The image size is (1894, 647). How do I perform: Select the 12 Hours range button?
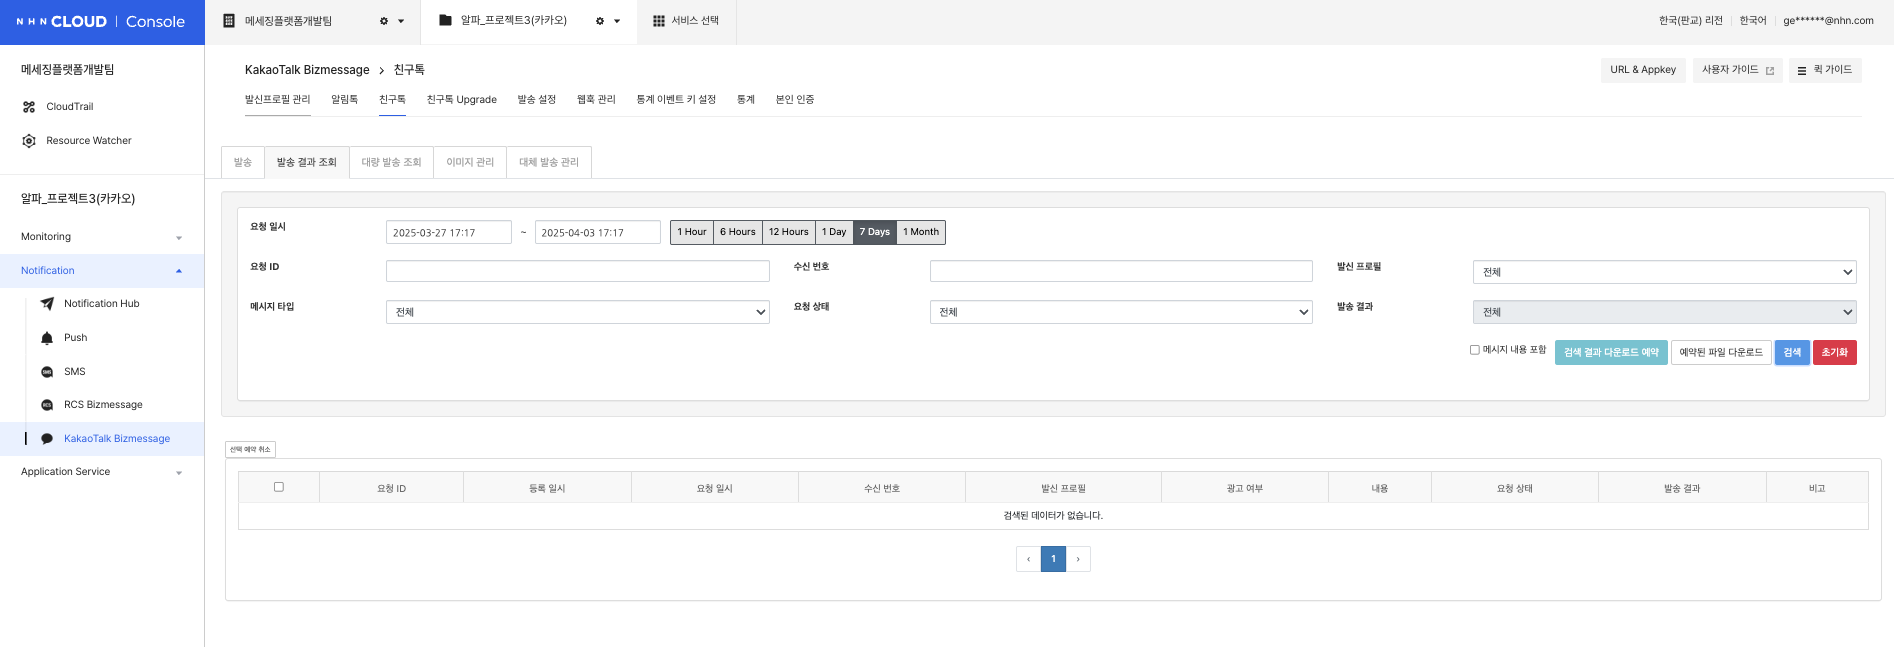point(789,232)
